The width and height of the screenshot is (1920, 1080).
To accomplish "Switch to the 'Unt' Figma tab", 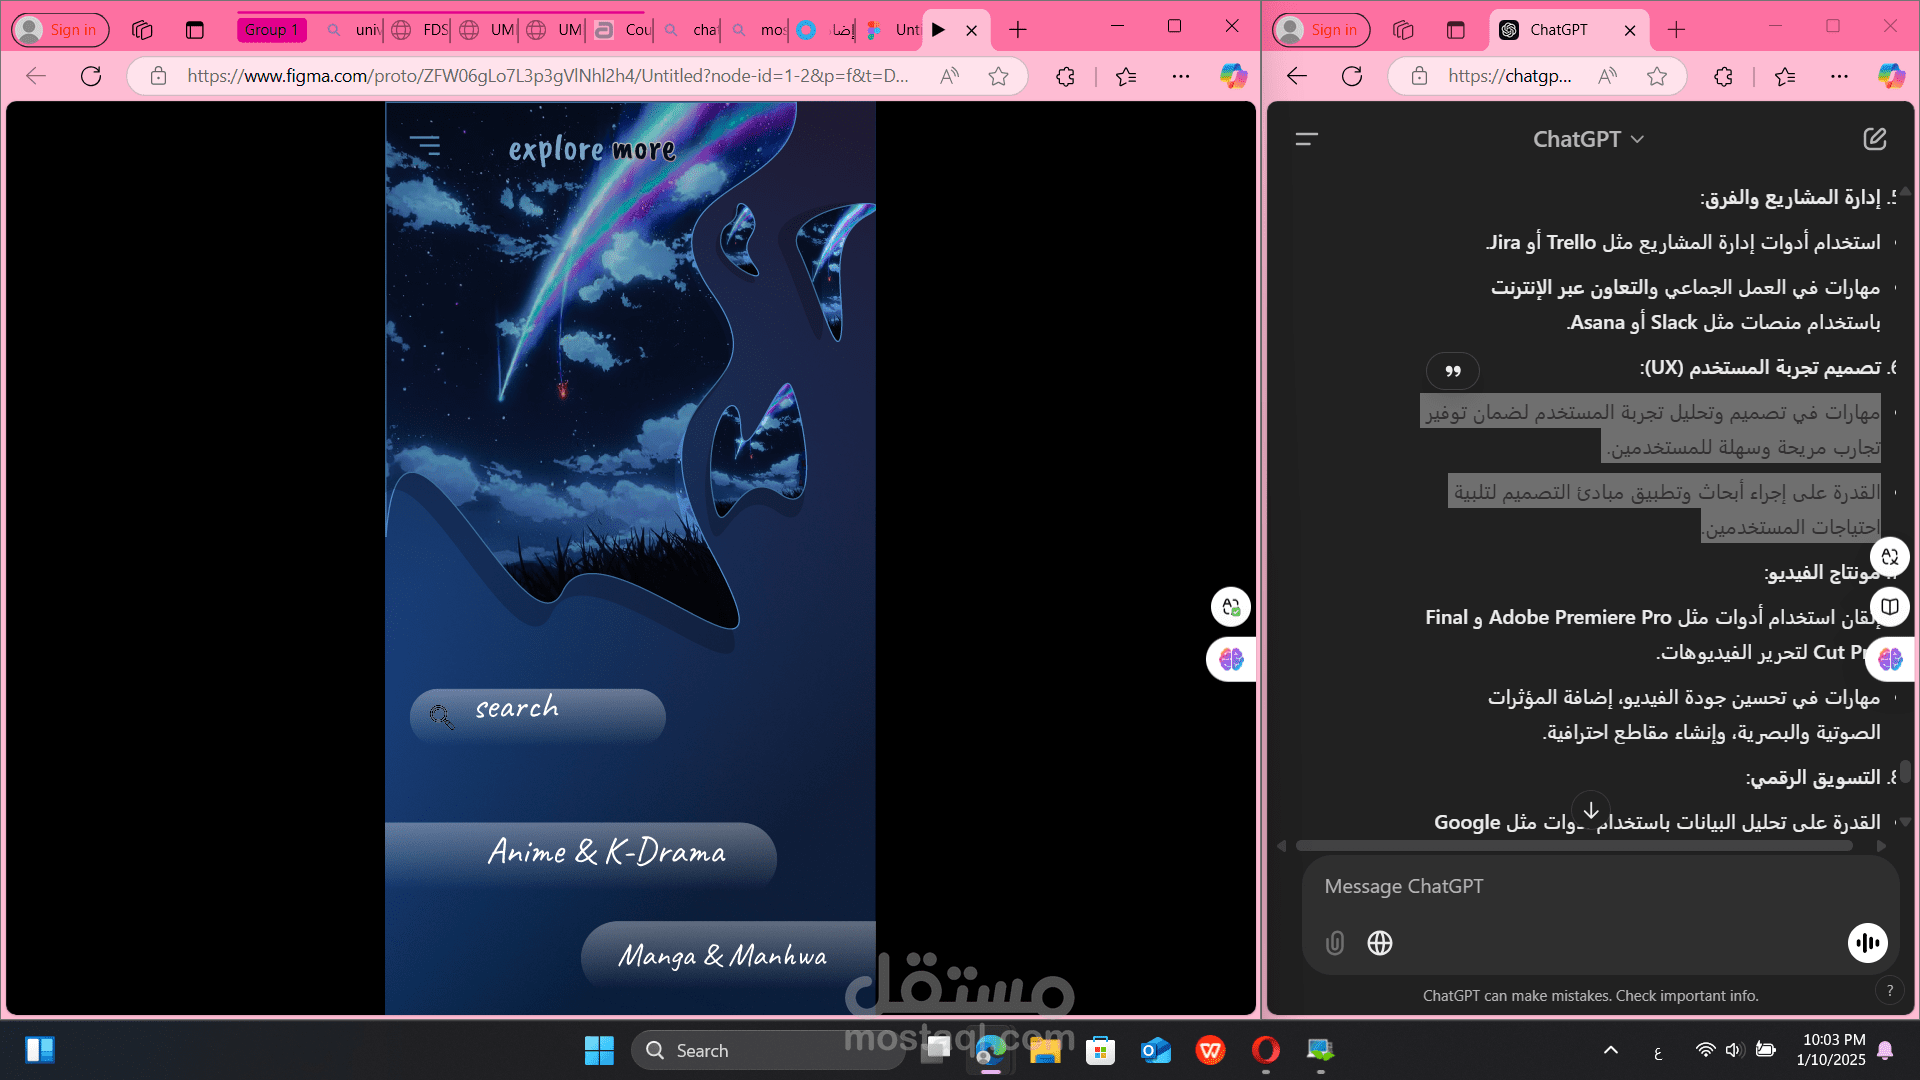I will (892, 30).
